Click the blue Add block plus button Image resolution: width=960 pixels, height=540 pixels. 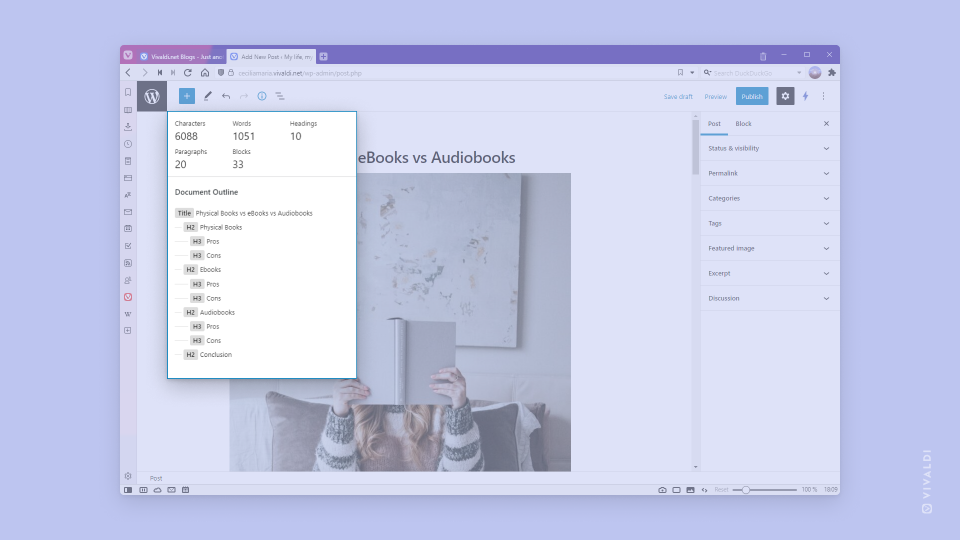click(x=187, y=96)
